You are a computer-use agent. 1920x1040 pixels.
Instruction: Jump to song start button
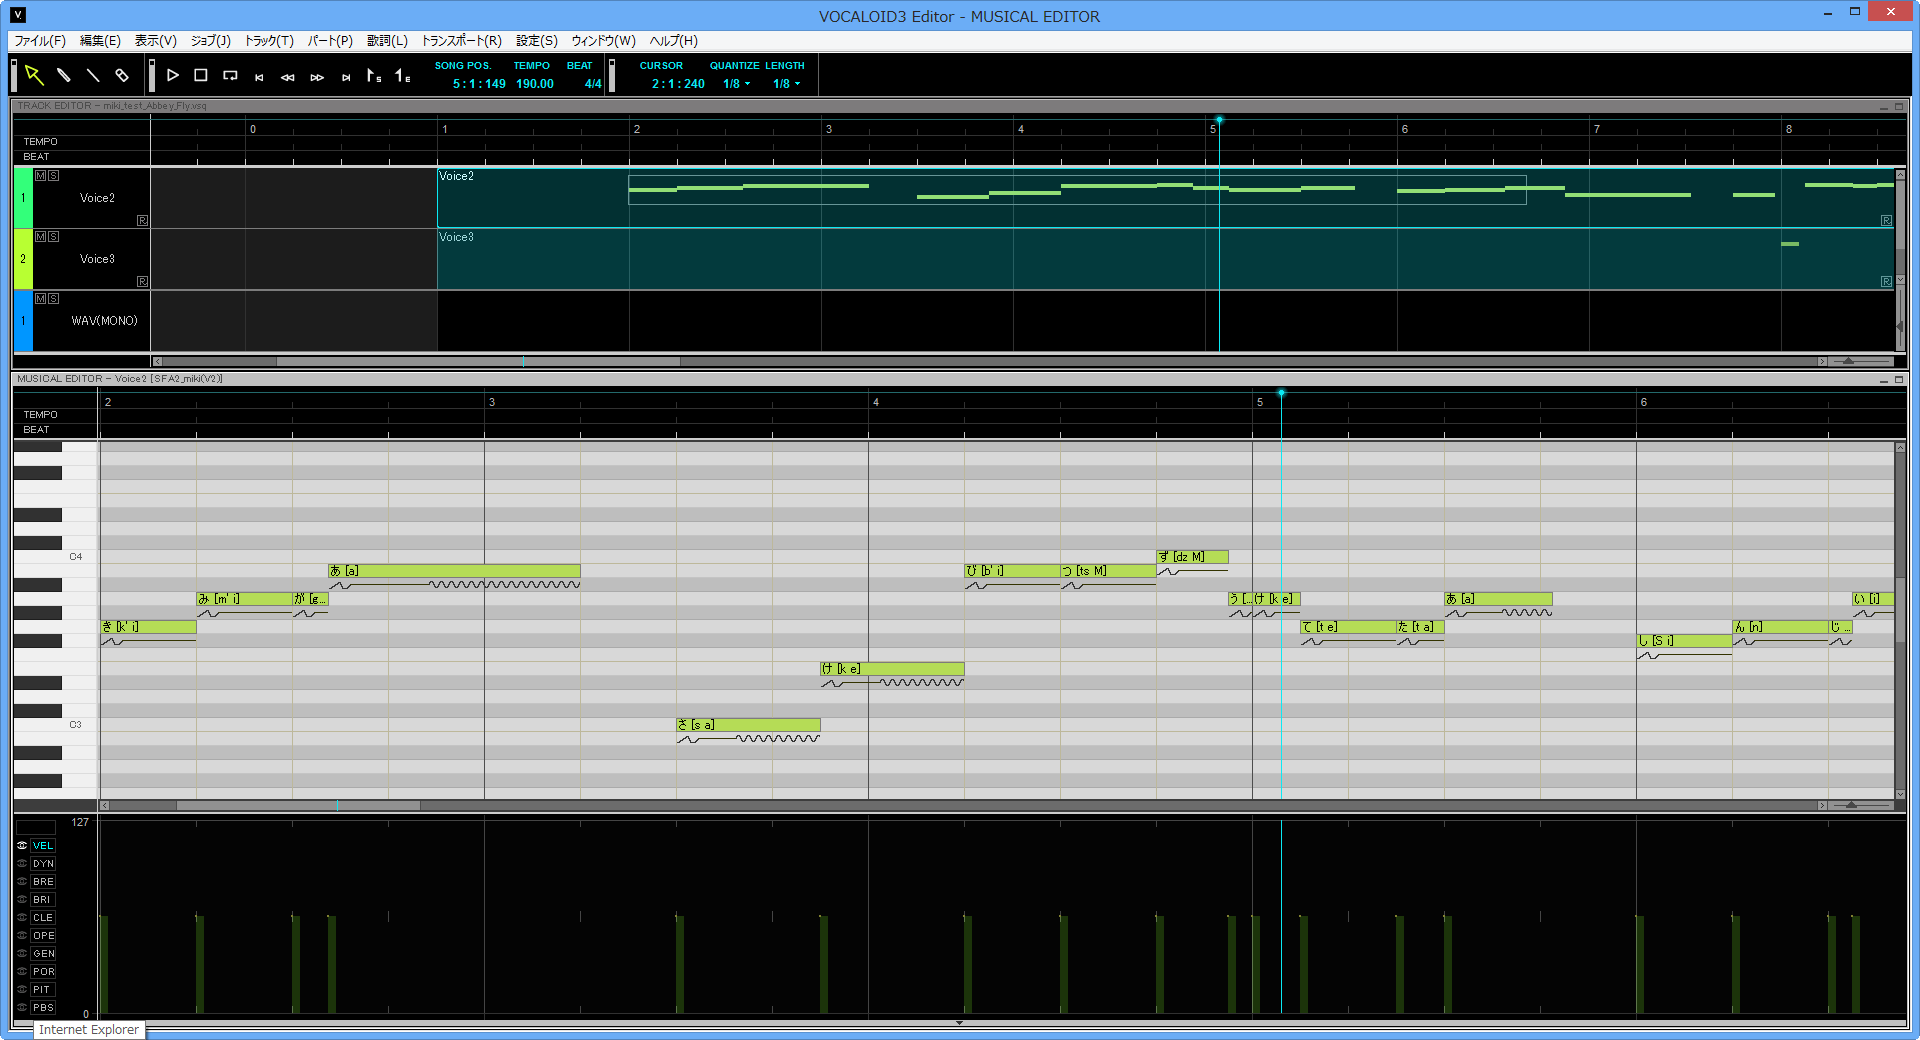pyautogui.click(x=259, y=77)
